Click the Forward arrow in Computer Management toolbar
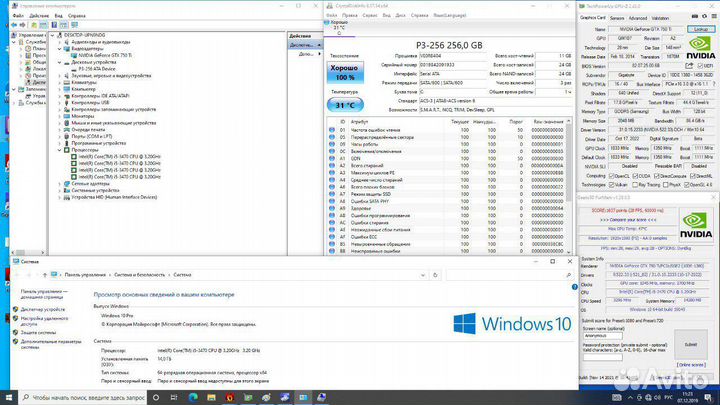Viewport: 720px width, 405px height. point(22,25)
